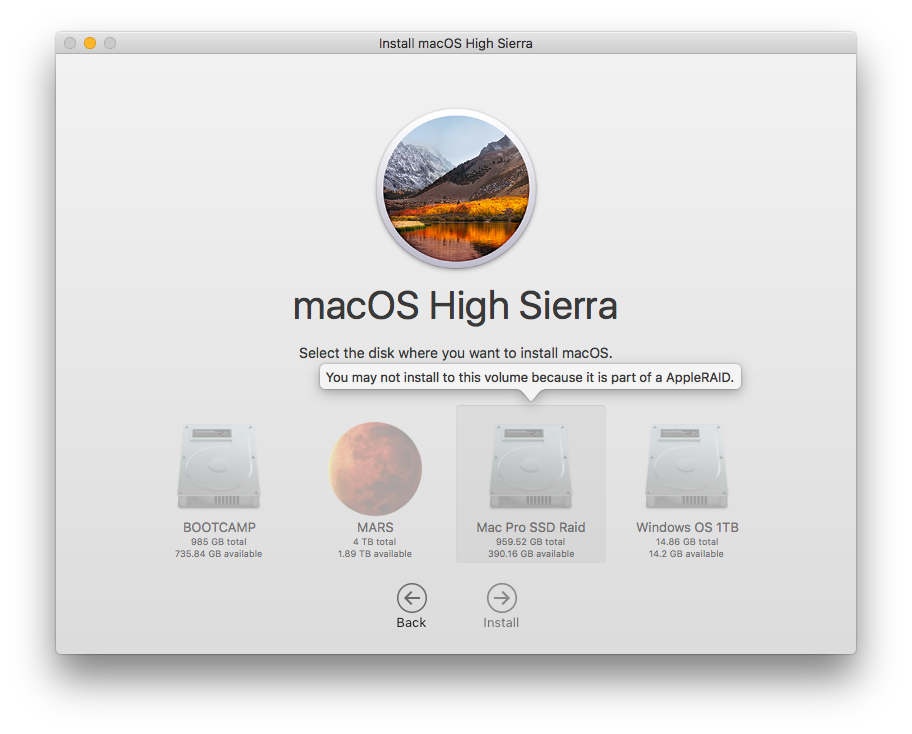
Task: Click the '14.2 GB available' text
Action: pos(686,554)
